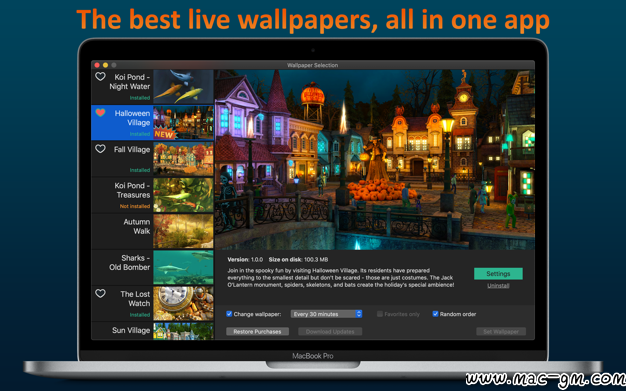Screen dimensions: 626x391
Task: Choose Sharks Old Bomber wallpaper thumbnail
Action: click(x=183, y=267)
